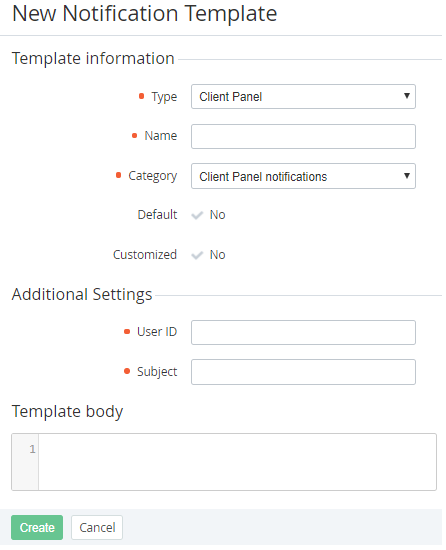446x550 pixels.
Task: Click the Customized No value
Action: (217, 255)
